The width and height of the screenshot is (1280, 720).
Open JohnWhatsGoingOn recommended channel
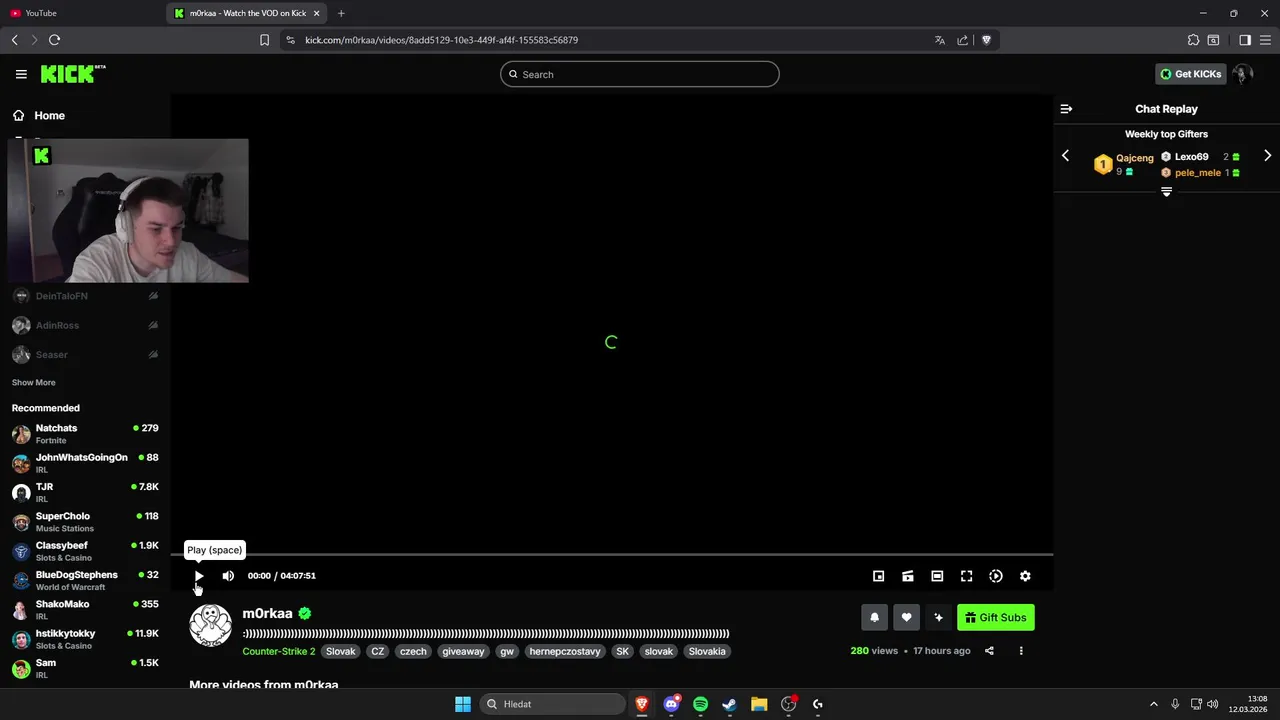click(85, 463)
